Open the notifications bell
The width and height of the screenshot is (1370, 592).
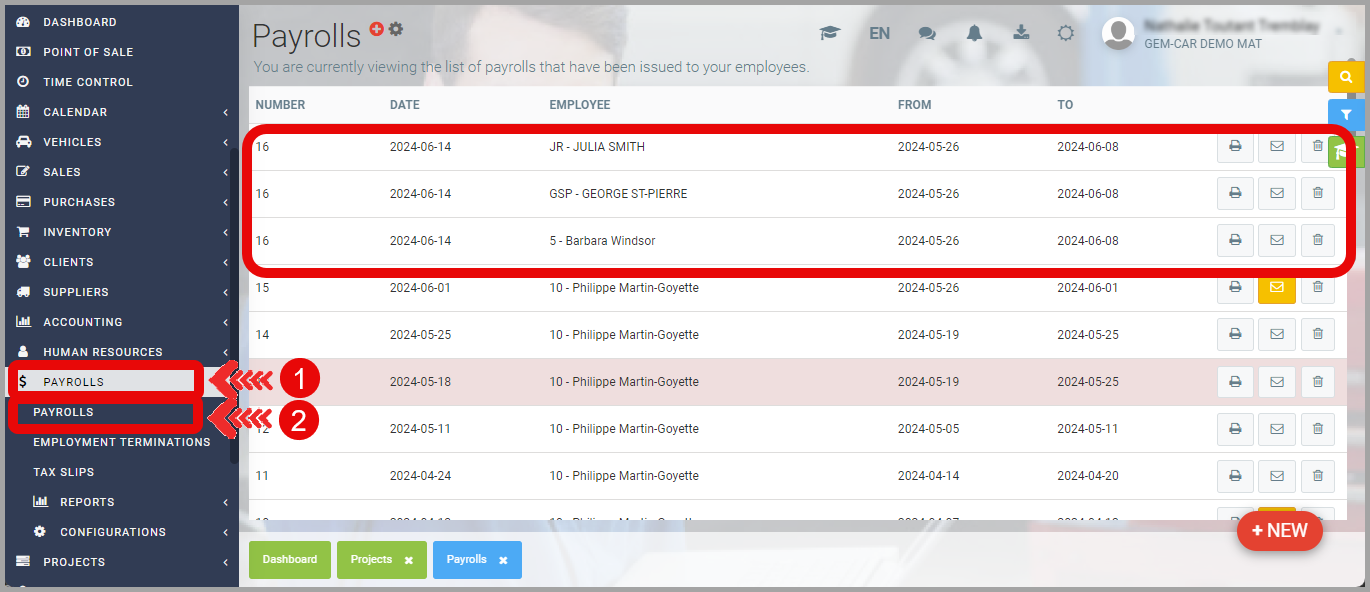point(974,33)
